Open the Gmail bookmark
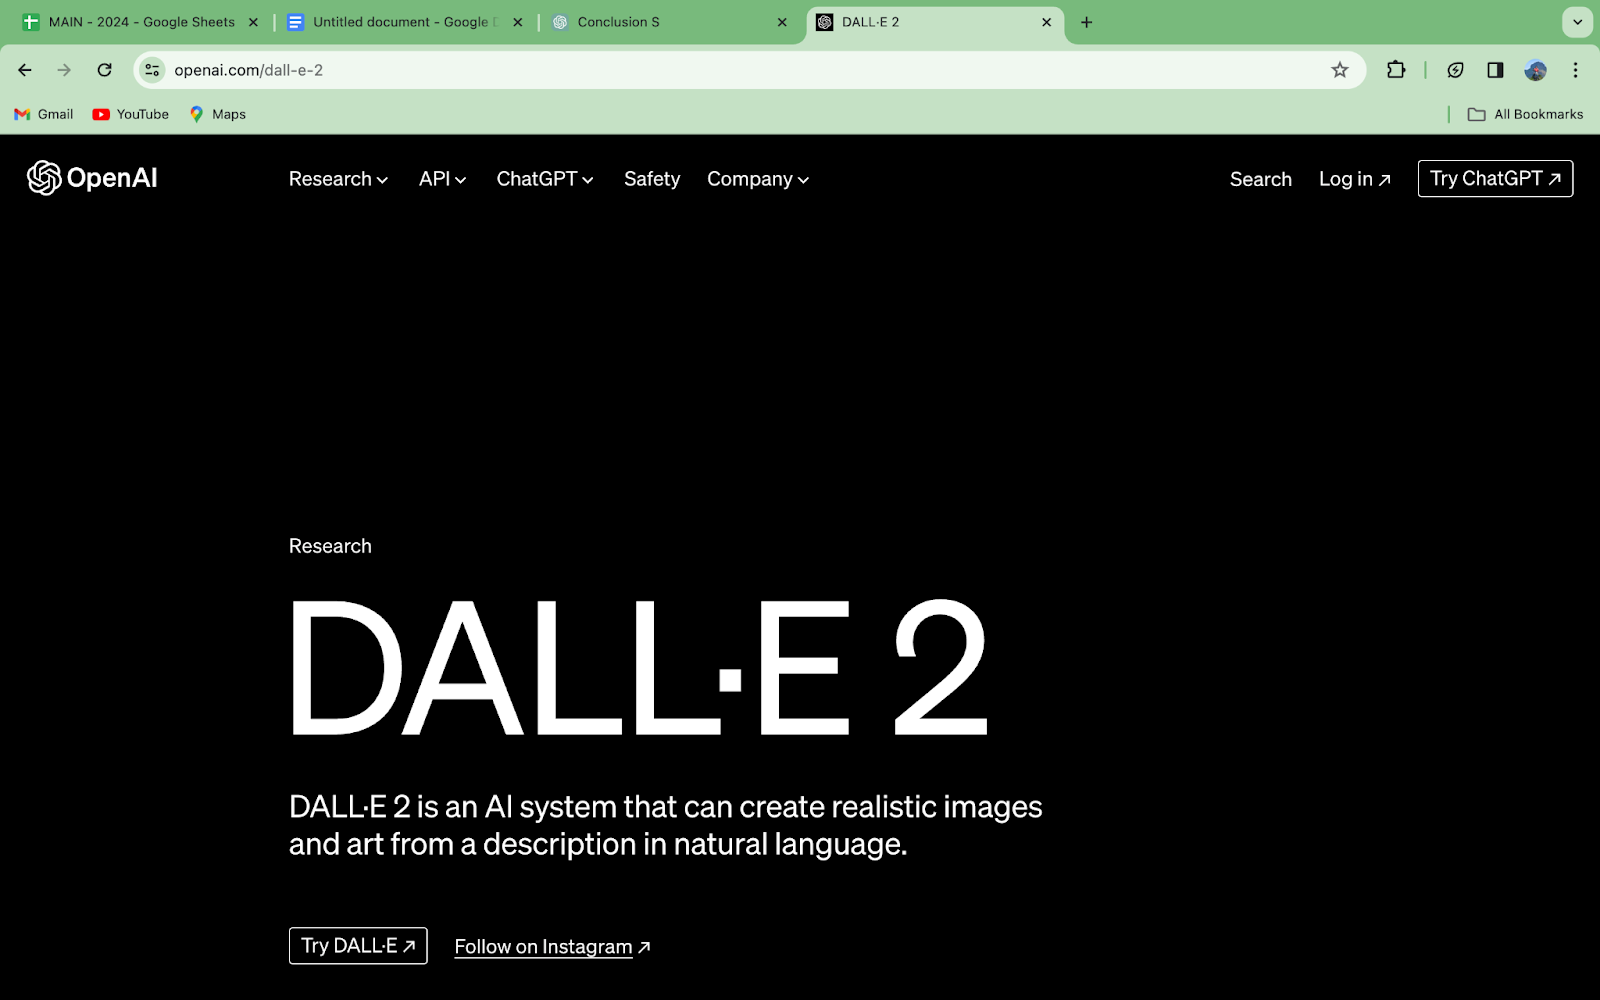Screen dimensions: 1600x1000 click(x=44, y=114)
